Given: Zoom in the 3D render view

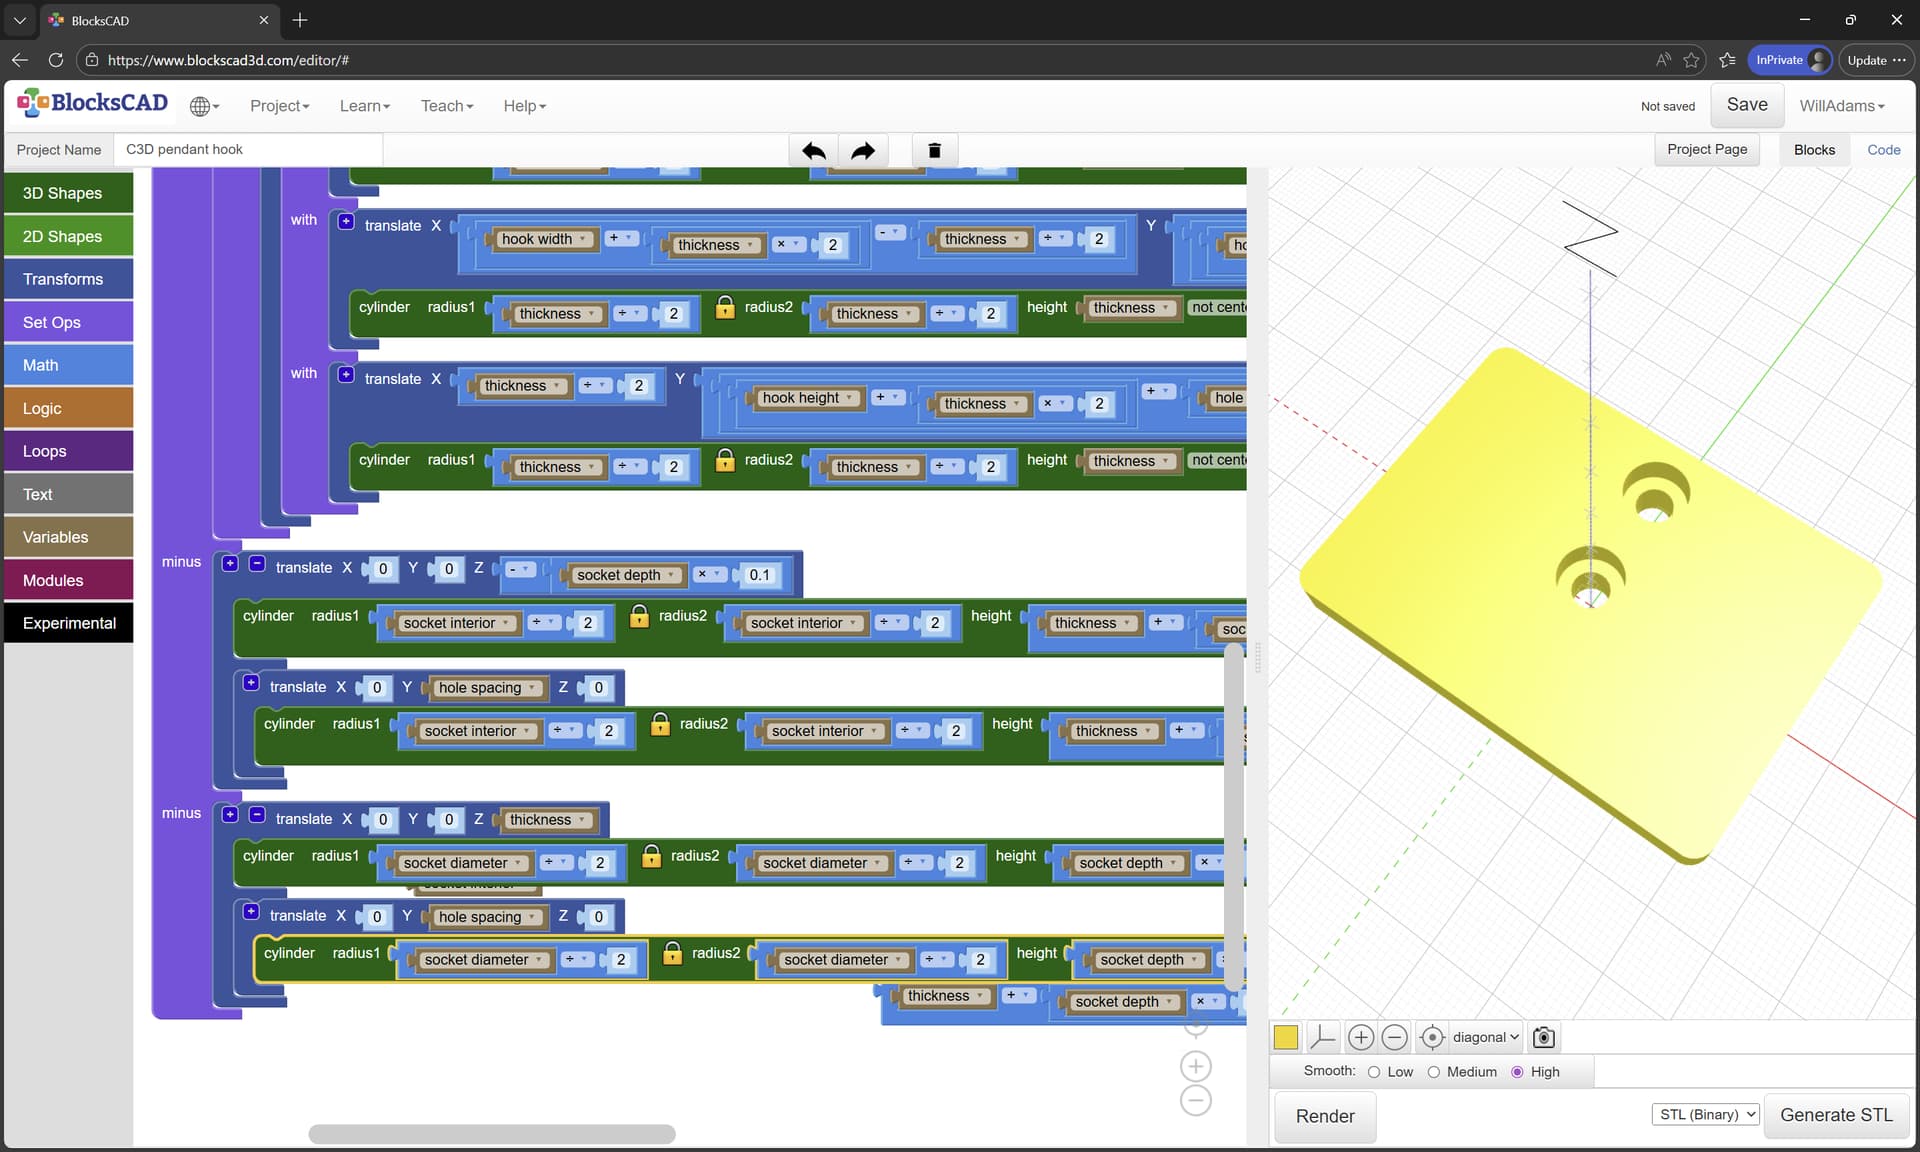Looking at the screenshot, I should [x=1360, y=1037].
